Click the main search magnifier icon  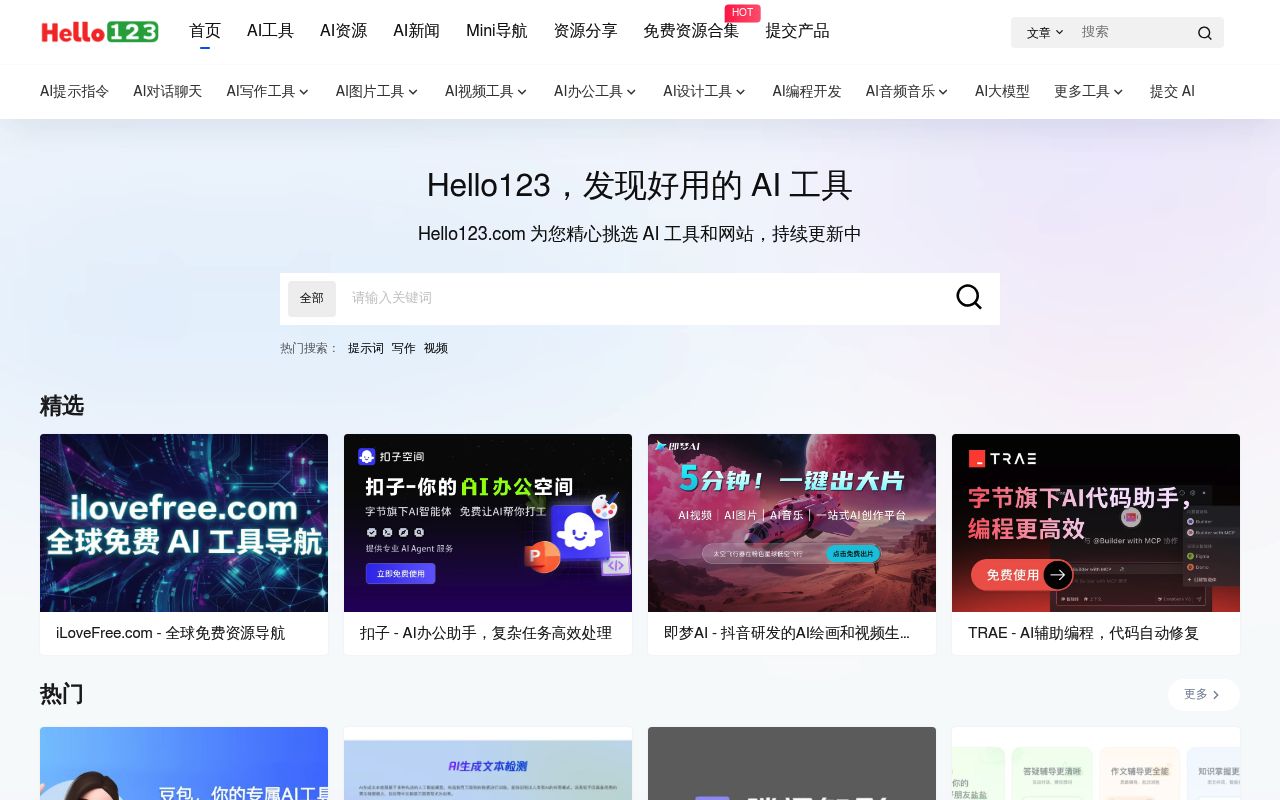(x=969, y=297)
